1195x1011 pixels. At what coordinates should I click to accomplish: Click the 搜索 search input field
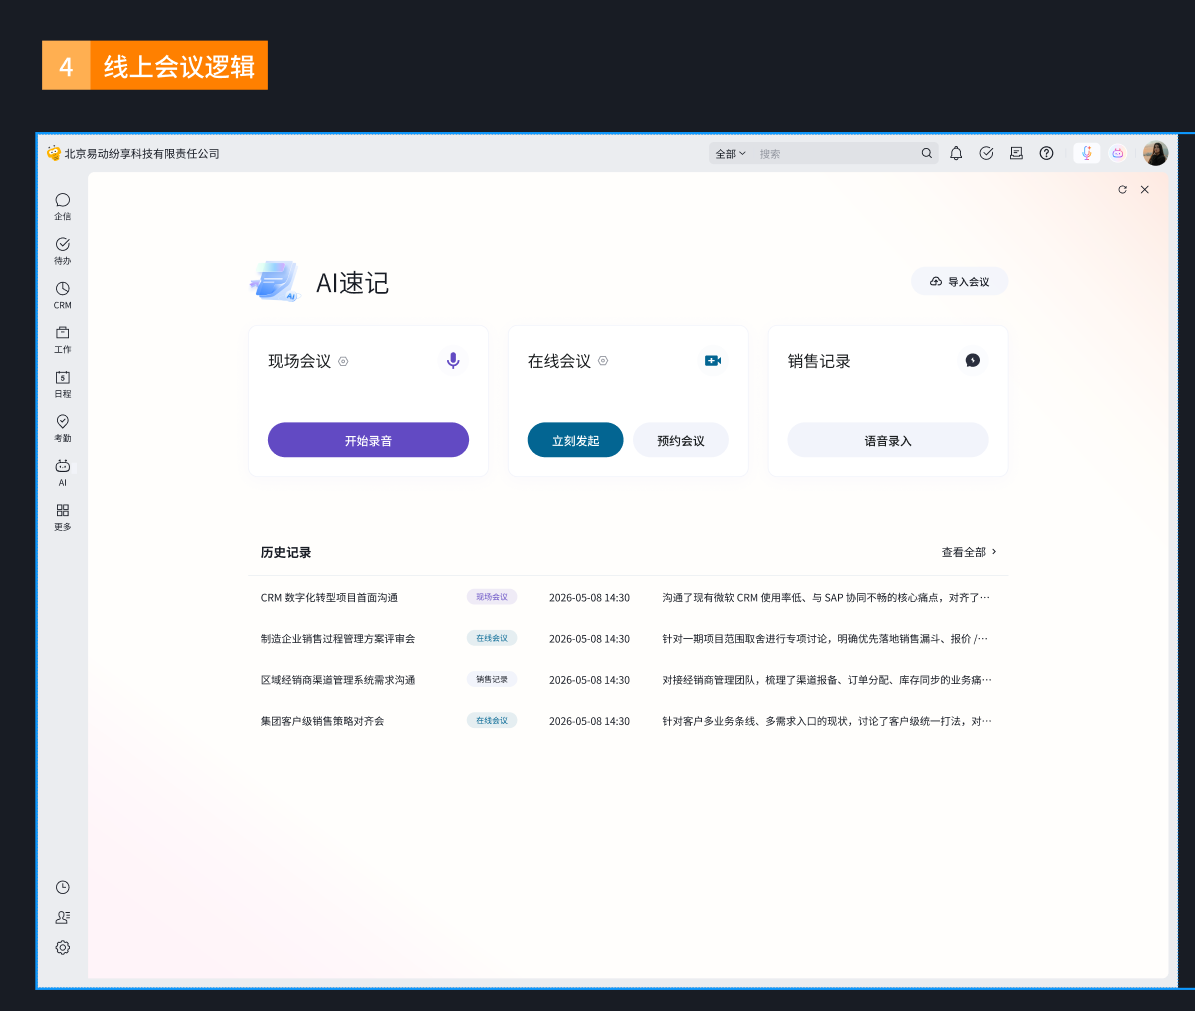(x=836, y=153)
